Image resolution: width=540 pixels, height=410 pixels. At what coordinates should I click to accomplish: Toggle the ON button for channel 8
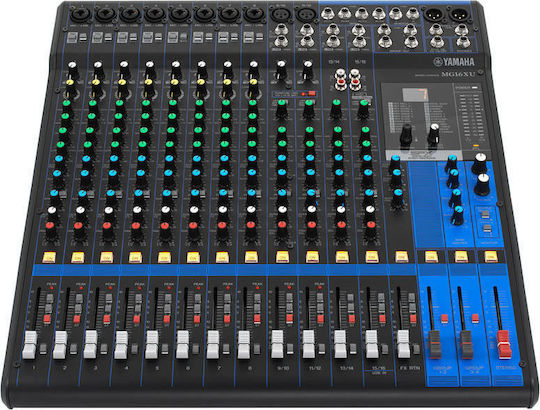click(251, 257)
